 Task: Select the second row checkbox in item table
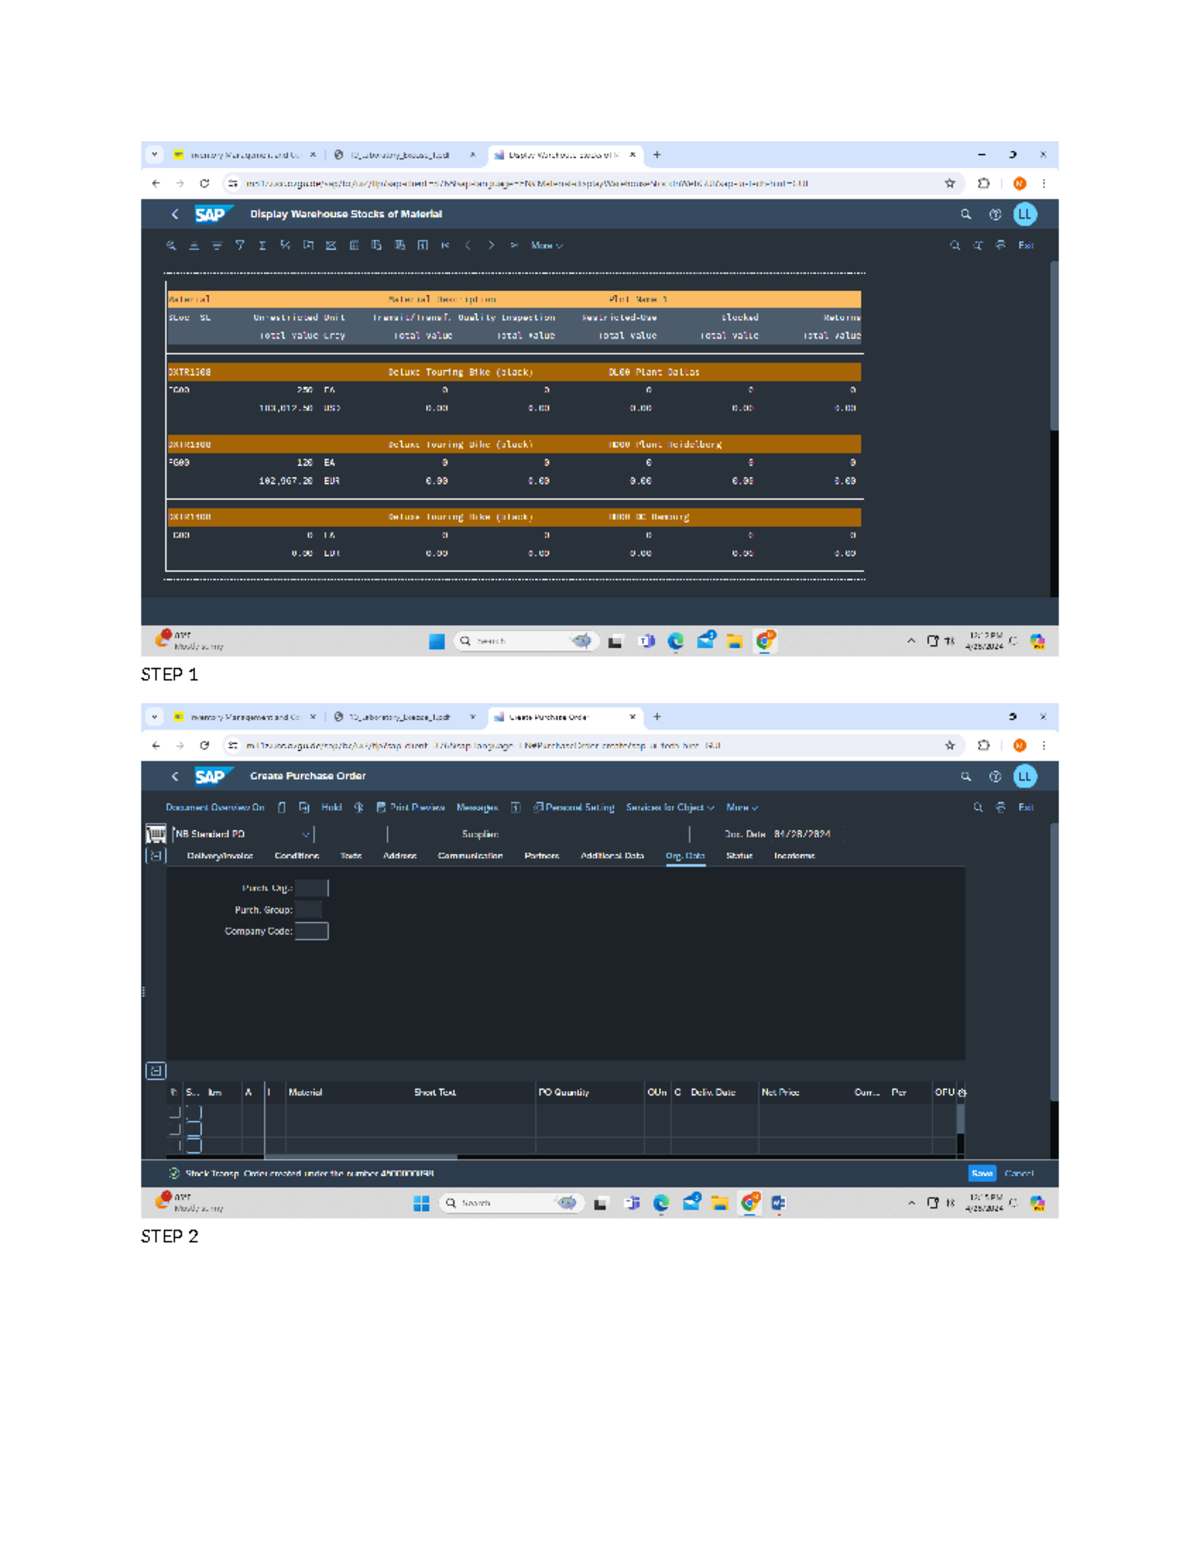tap(175, 1129)
